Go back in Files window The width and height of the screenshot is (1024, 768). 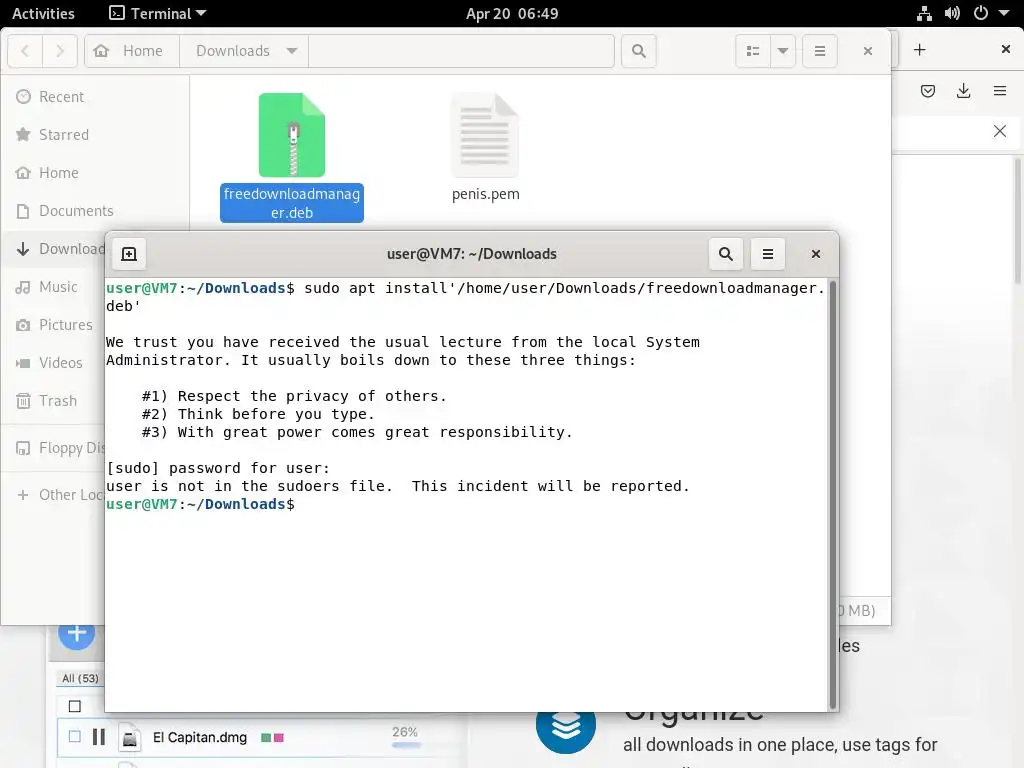25,51
